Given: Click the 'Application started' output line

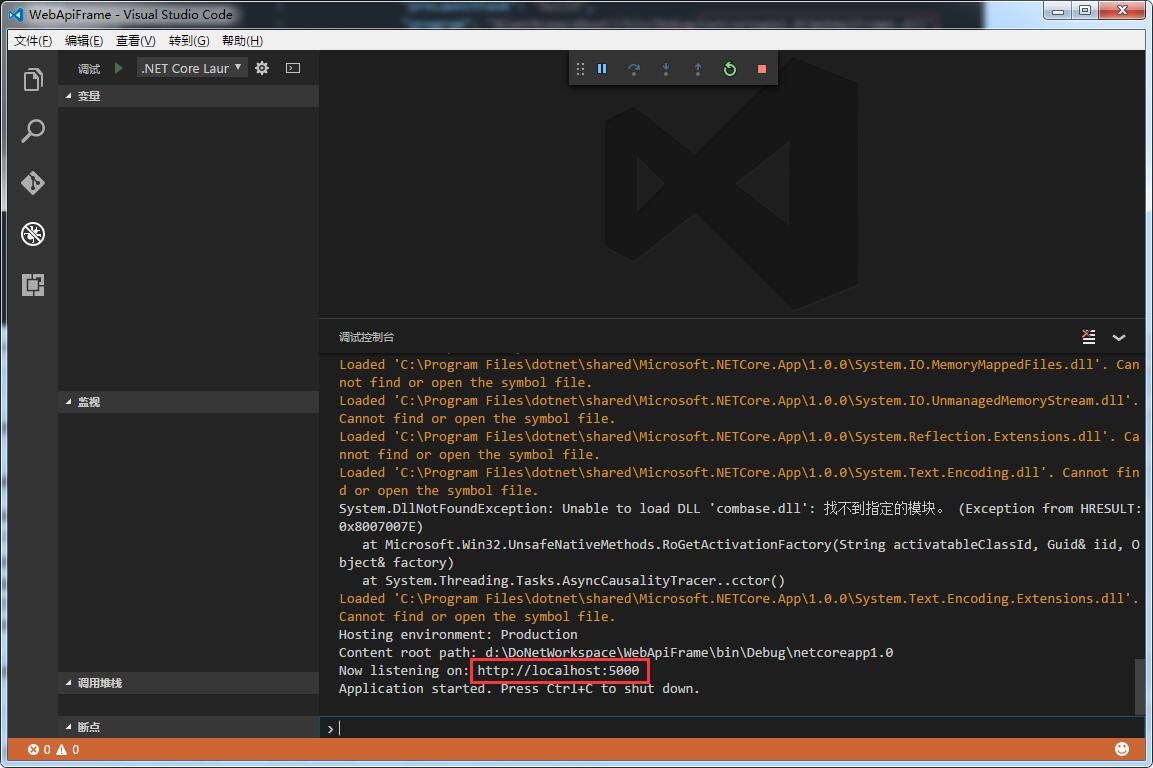Looking at the screenshot, I should pyautogui.click(x=519, y=689).
